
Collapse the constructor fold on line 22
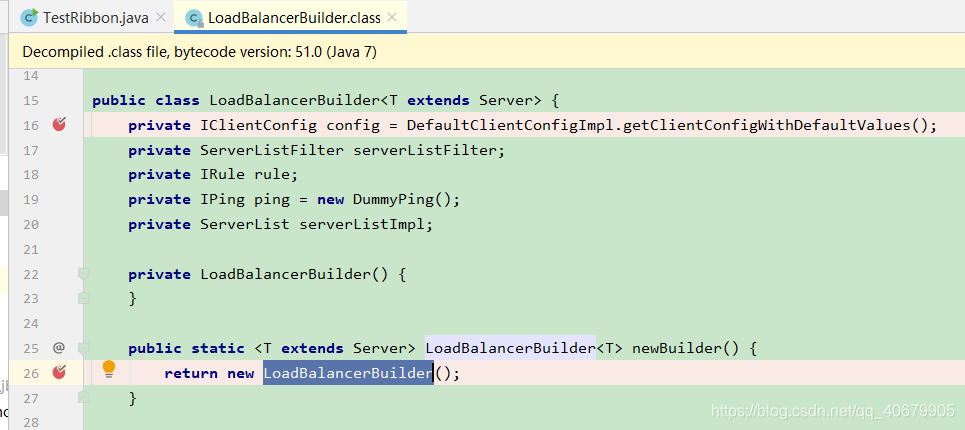coord(84,274)
